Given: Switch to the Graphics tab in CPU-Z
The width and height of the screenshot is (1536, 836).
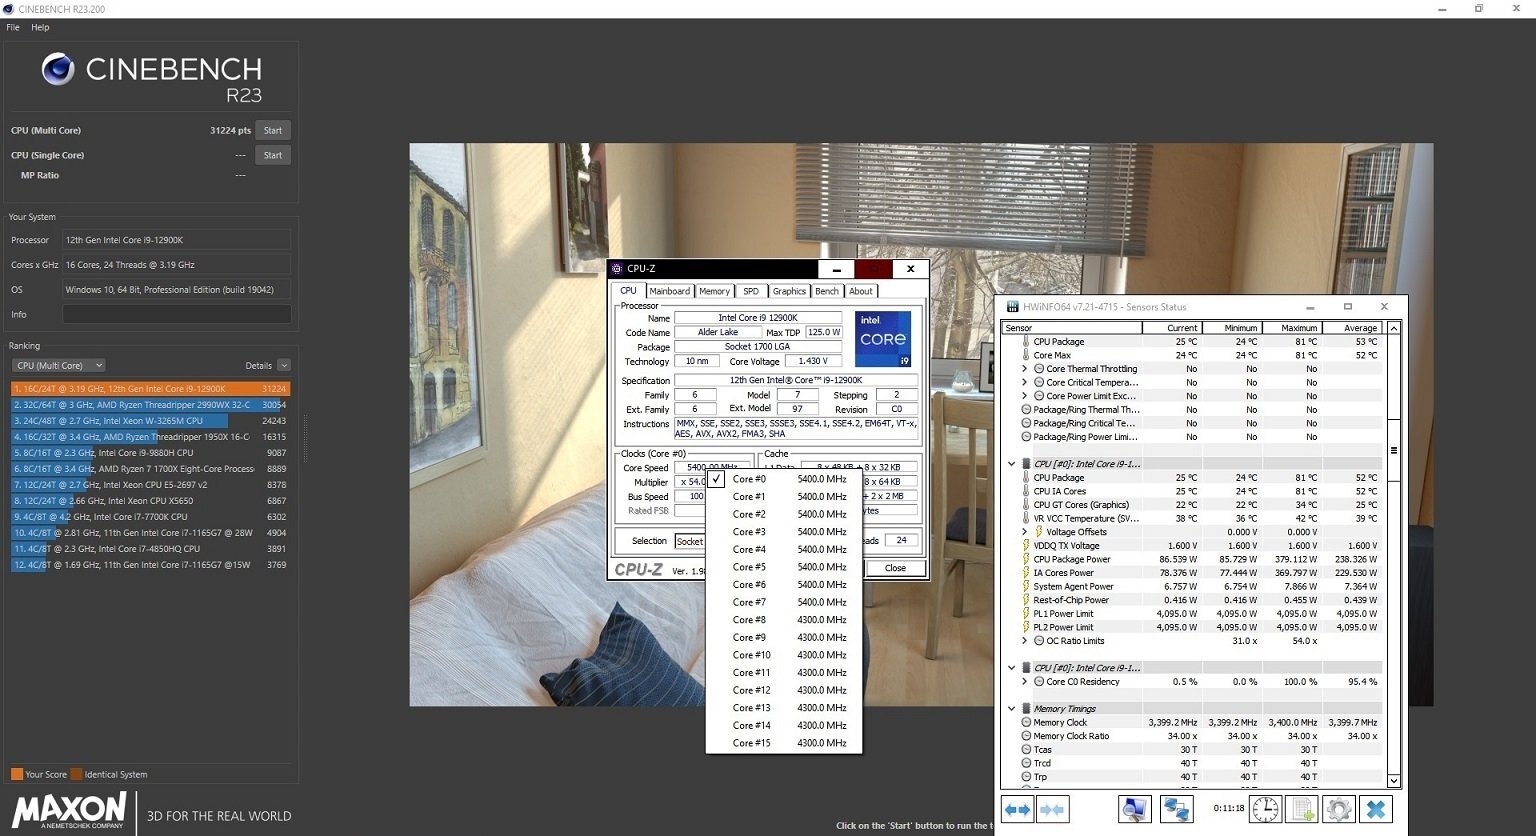Looking at the screenshot, I should (789, 291).
